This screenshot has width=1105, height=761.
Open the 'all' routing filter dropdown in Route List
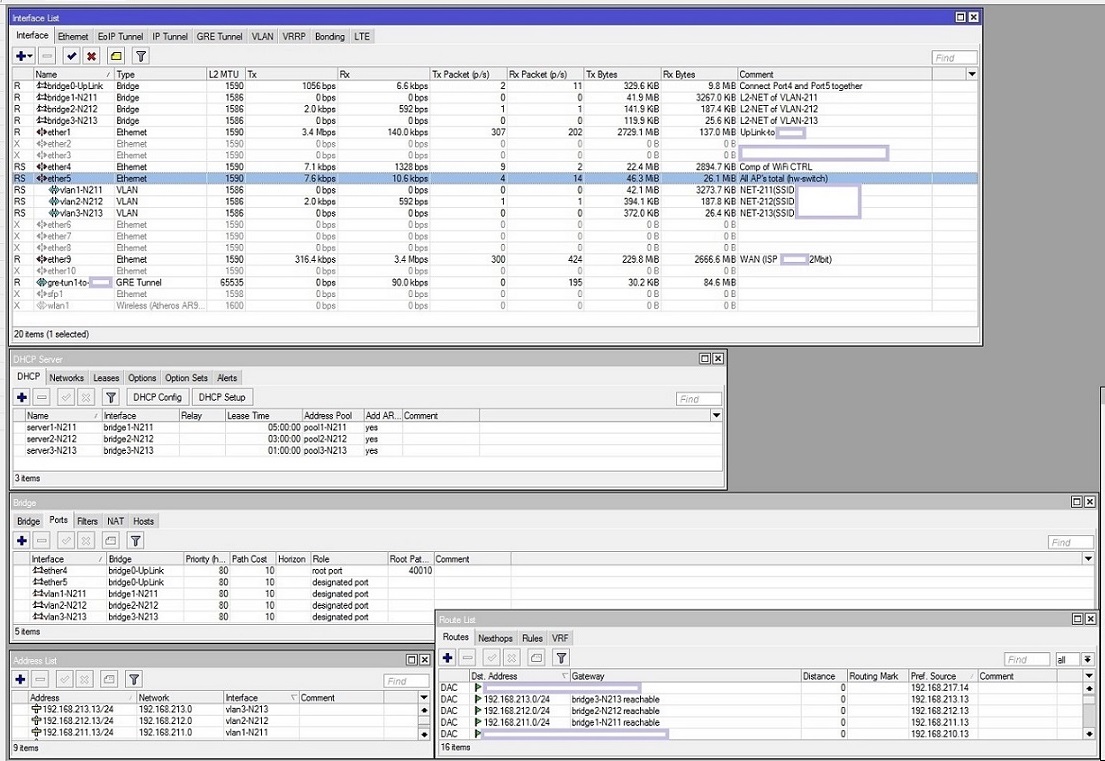(x=1088, y=660)
